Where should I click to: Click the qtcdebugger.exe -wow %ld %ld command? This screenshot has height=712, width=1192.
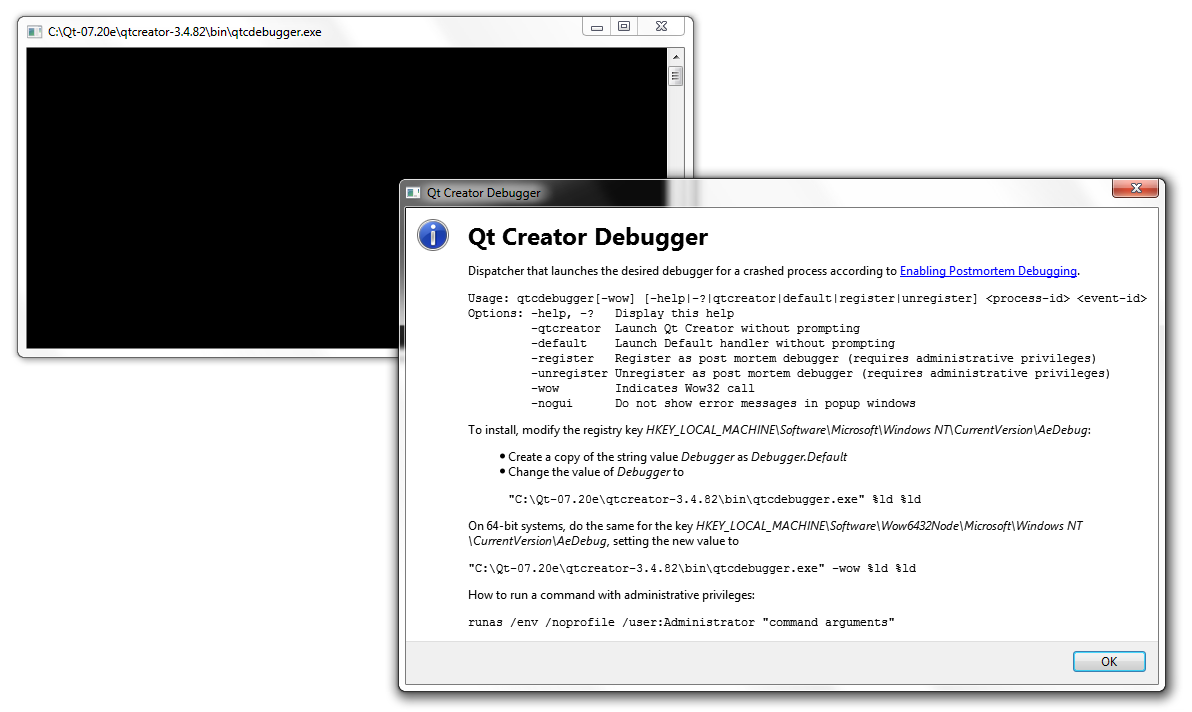(x=692, y=568)
